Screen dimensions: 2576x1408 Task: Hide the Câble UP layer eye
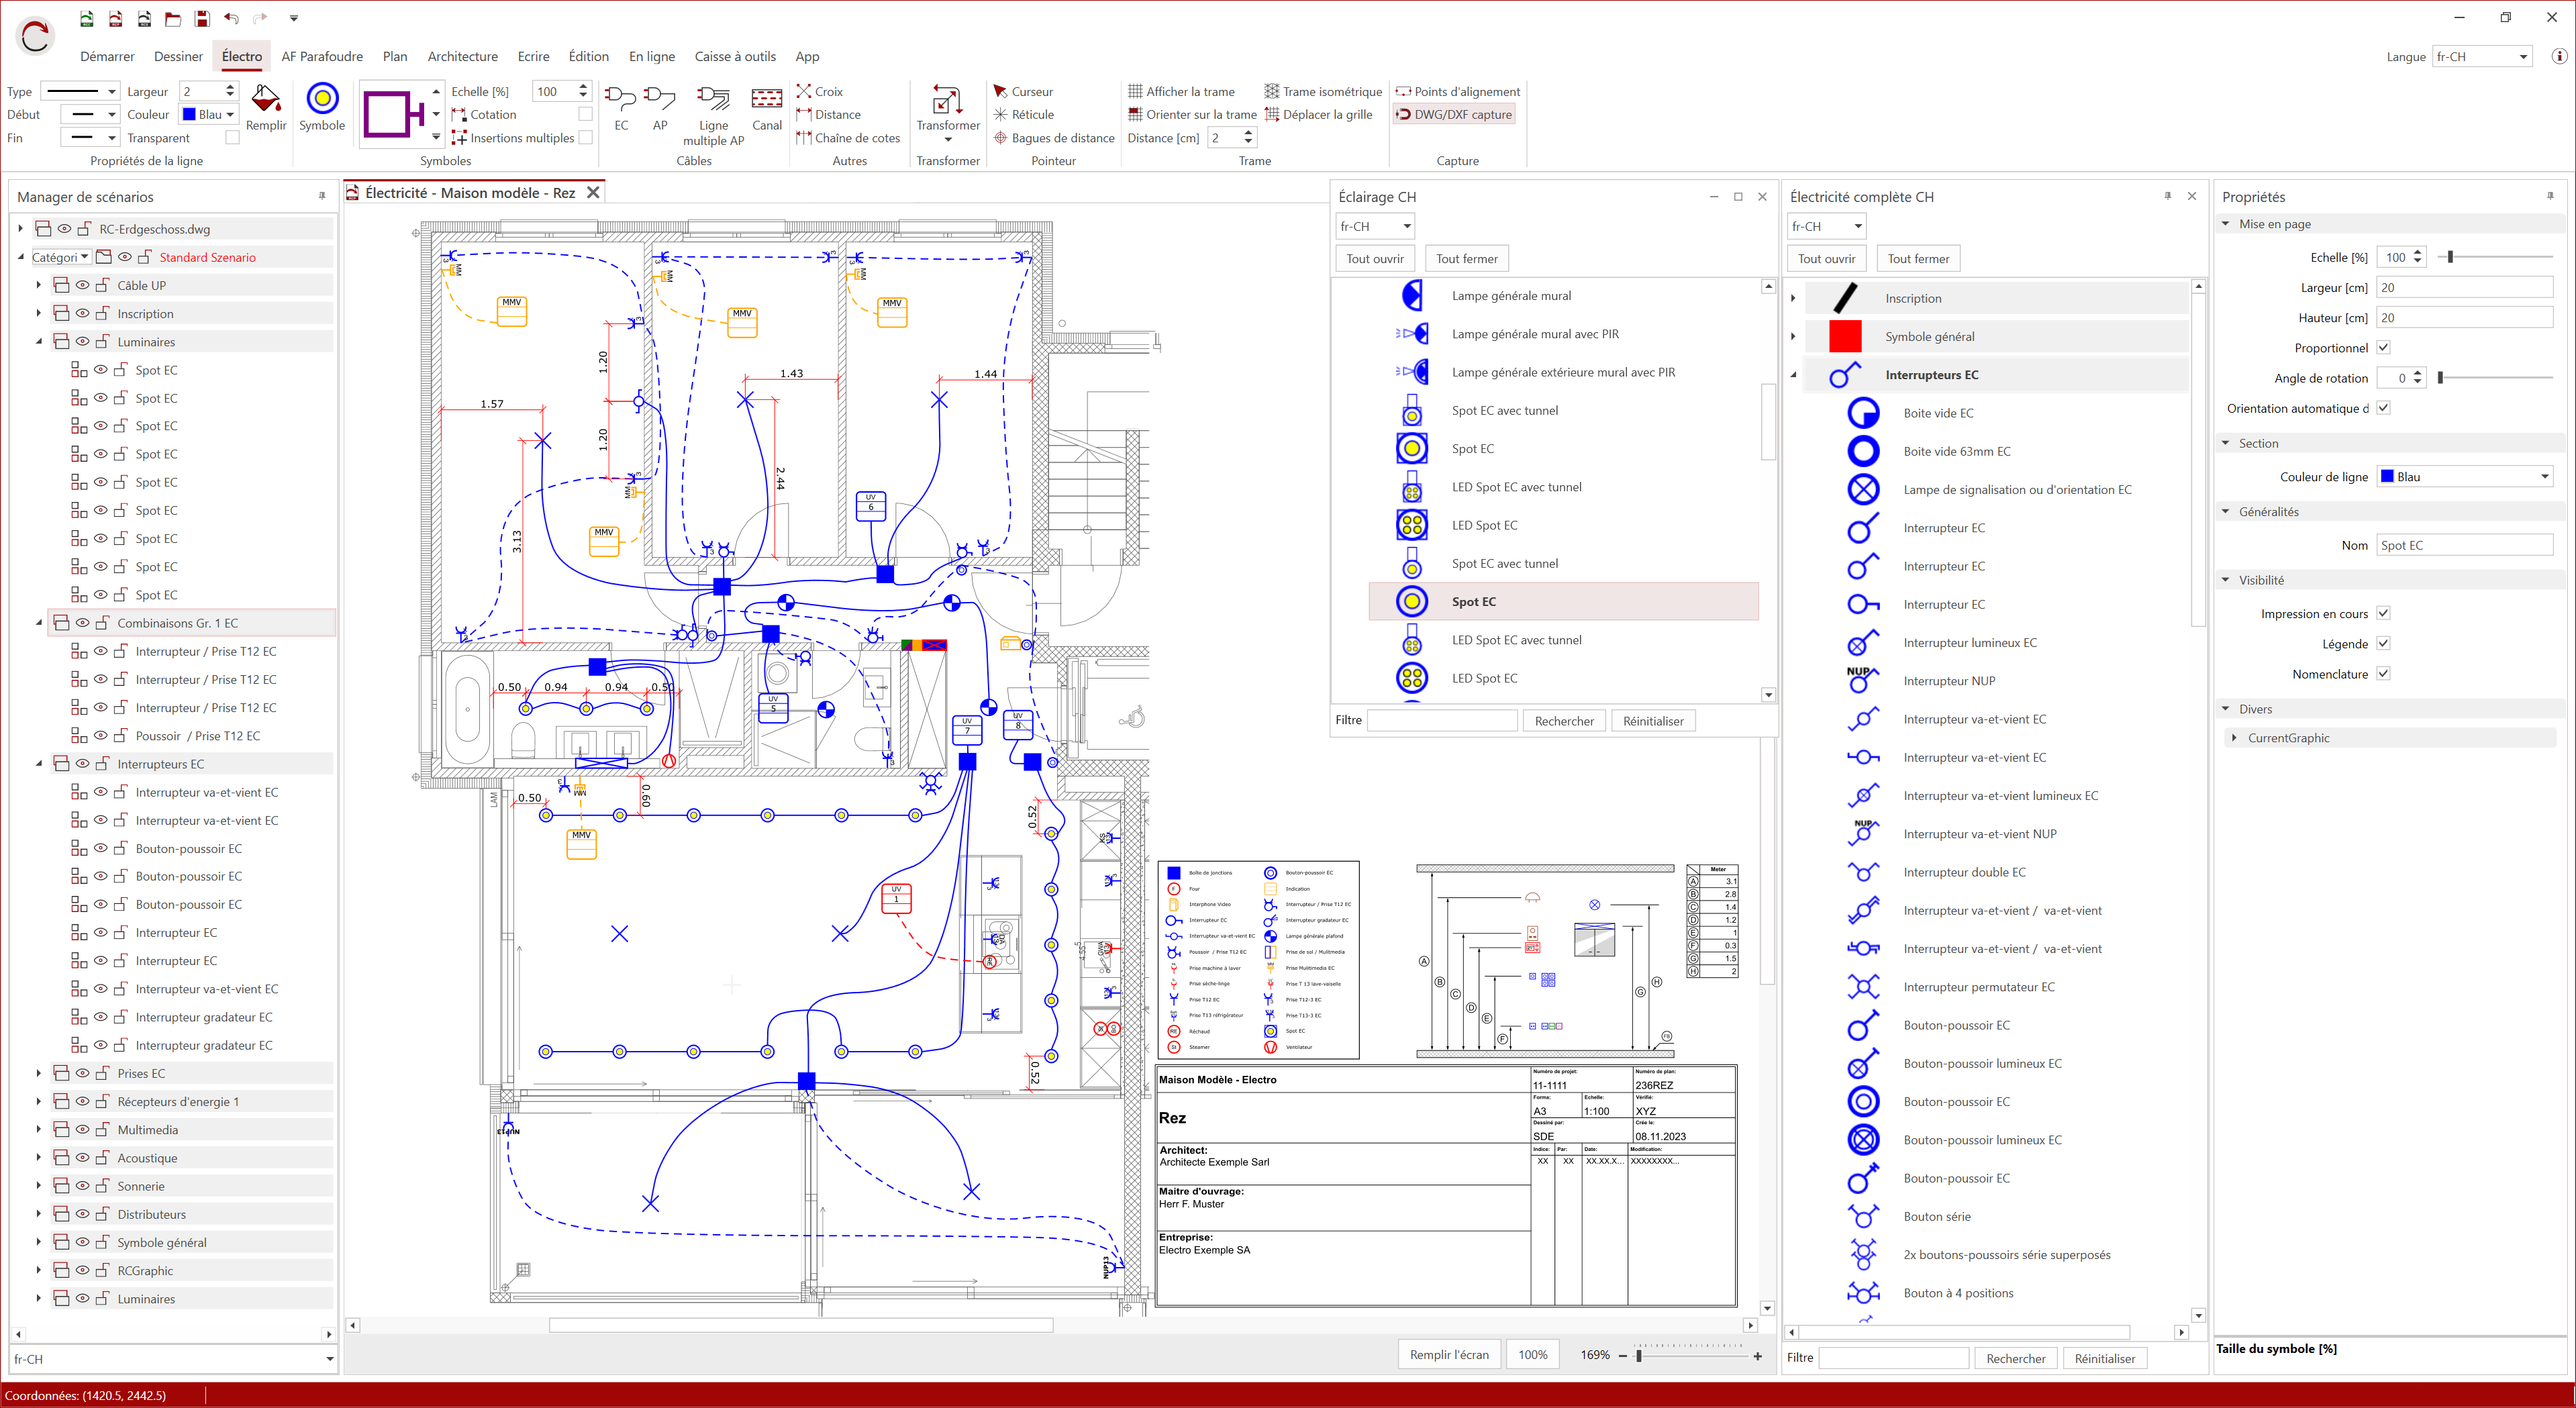[x=82, y=285]
